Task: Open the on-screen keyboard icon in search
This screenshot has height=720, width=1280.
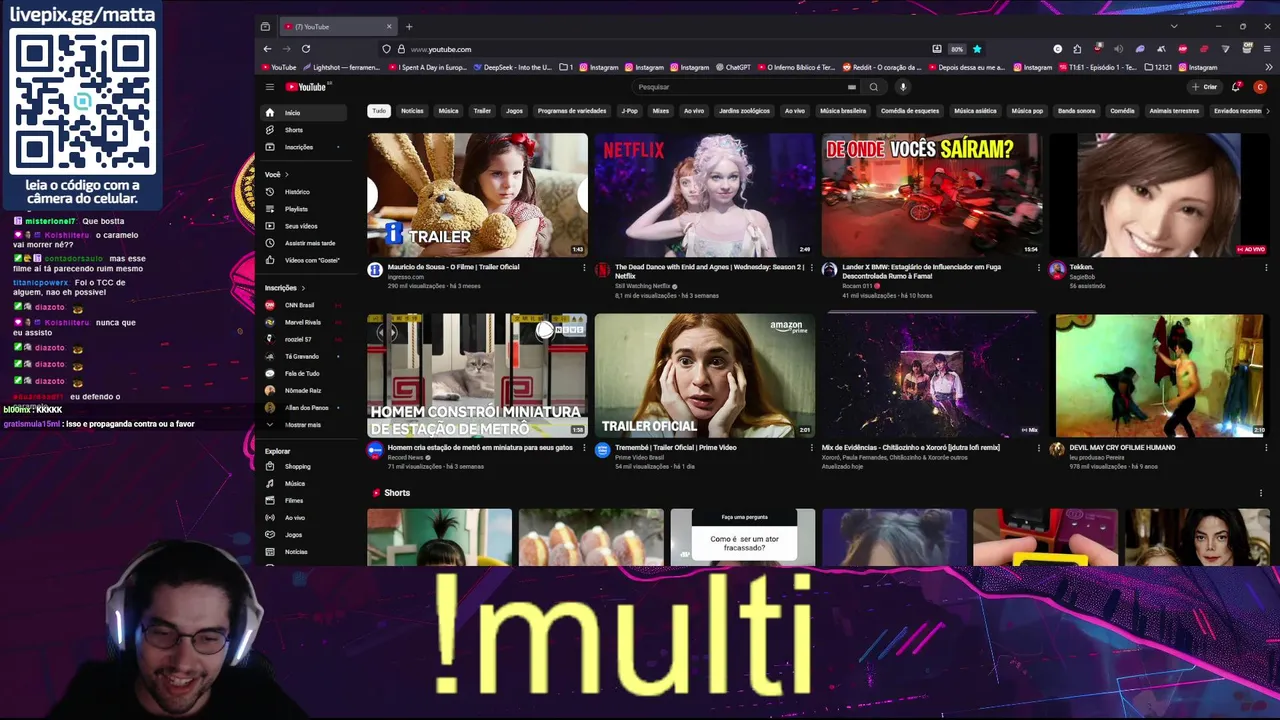Action: tap(852, 87)
